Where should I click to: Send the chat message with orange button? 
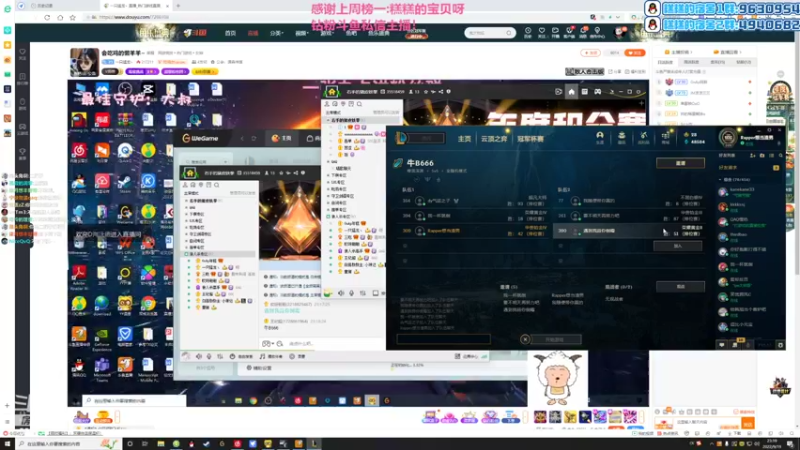click(x=748, y=423)
